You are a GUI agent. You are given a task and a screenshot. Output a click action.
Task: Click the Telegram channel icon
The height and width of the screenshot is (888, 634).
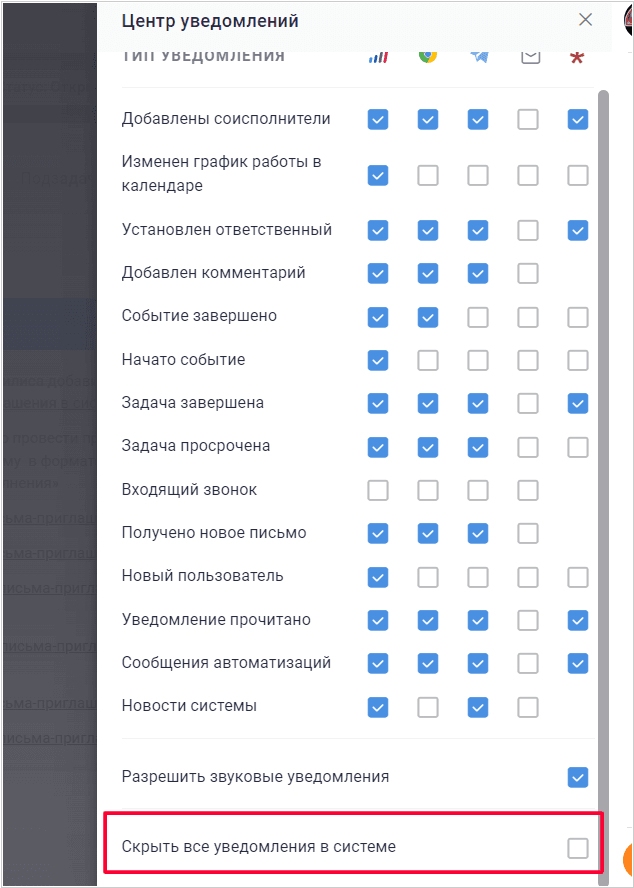coord(478,56)
